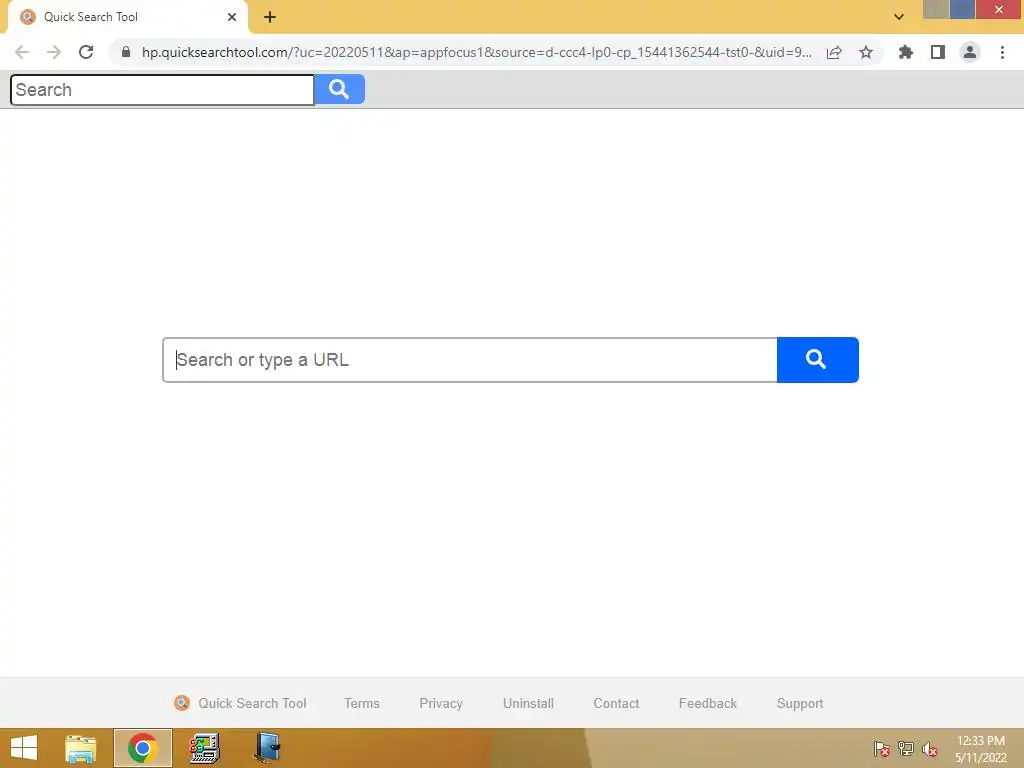Open the blue door taskbar icon

[x=267, y=748]
